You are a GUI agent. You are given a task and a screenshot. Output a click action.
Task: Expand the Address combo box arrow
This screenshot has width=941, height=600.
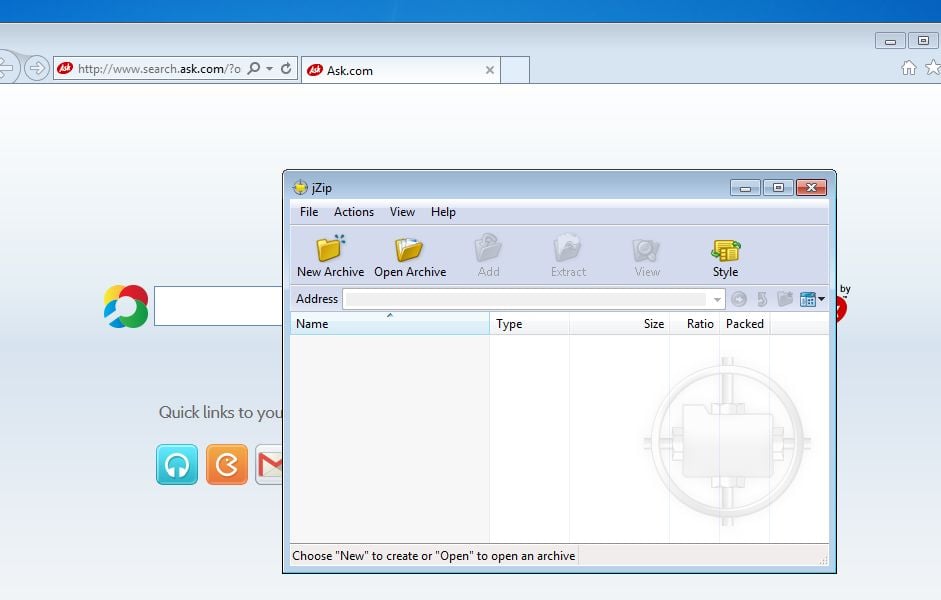click(x=717, y=299)
